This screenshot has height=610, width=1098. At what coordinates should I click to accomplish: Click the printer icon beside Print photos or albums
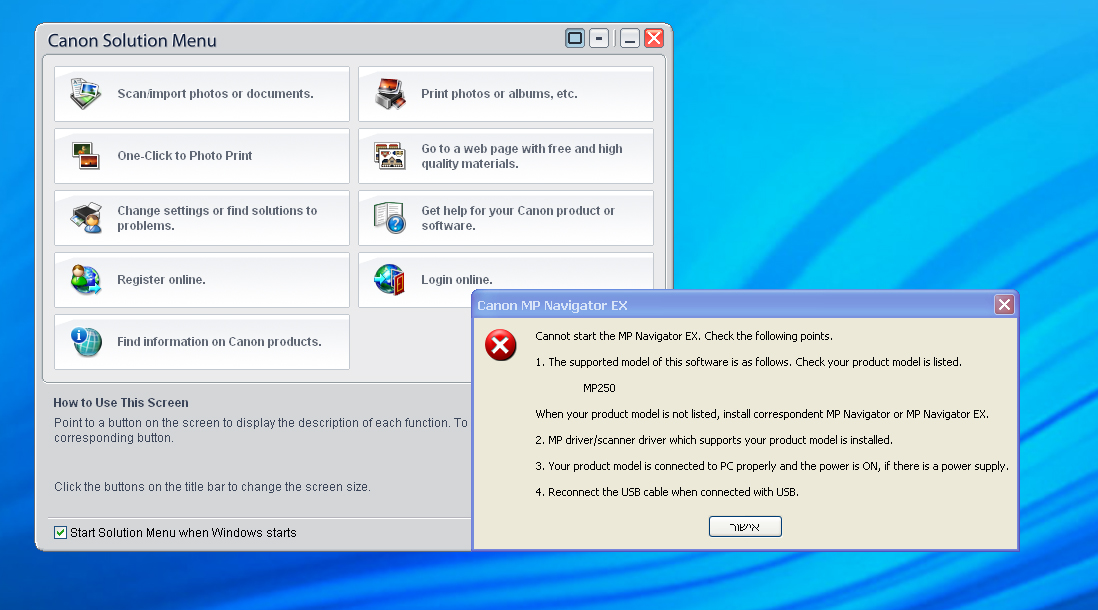pos(390,94)
